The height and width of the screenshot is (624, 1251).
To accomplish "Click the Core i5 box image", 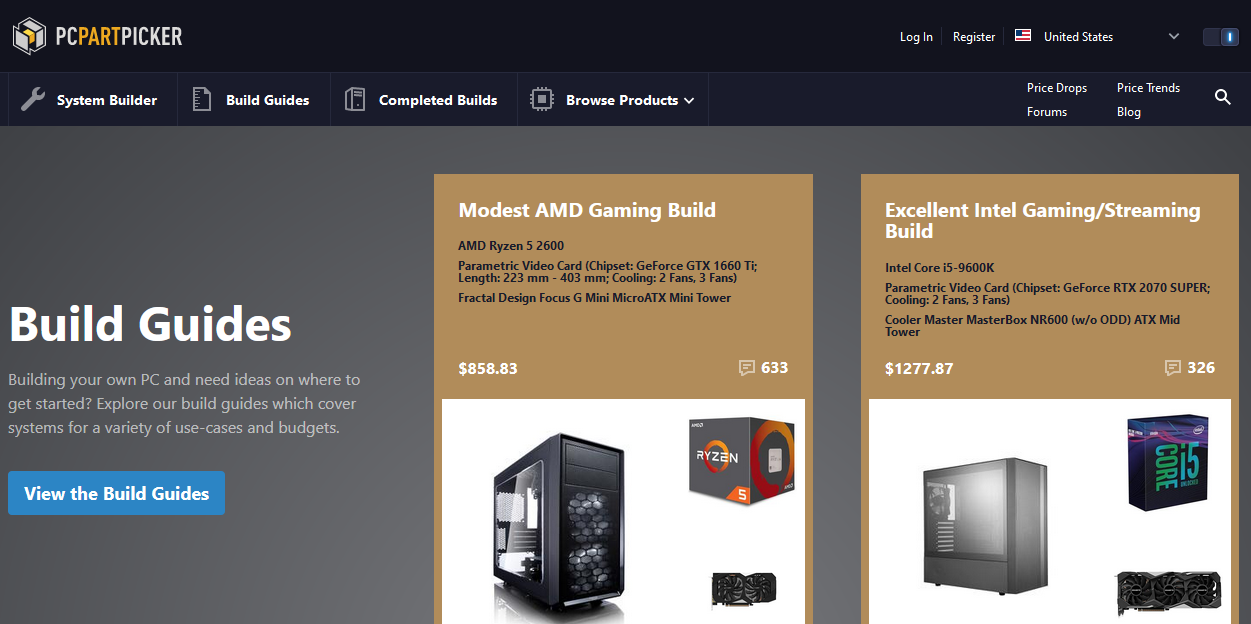I will (x=1168, y=462).
